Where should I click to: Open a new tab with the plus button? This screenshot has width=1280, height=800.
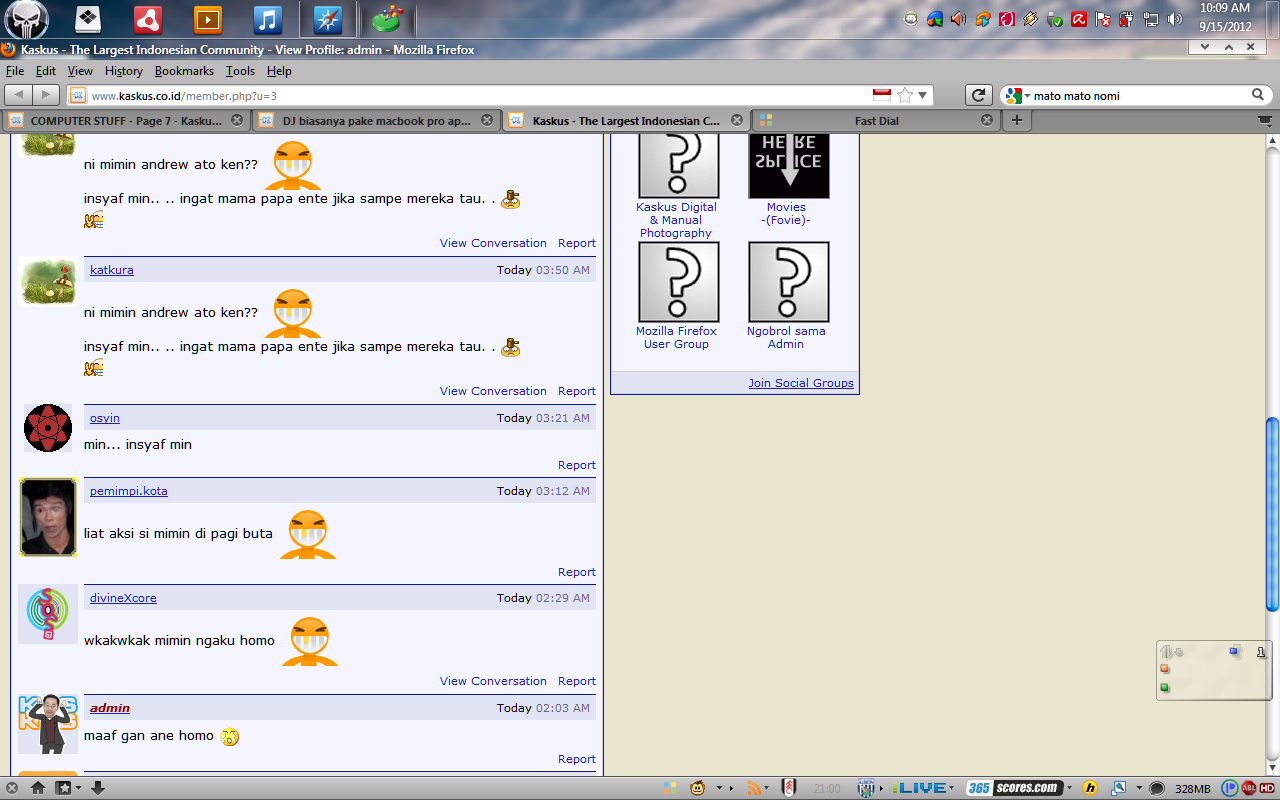(1016, 120)
